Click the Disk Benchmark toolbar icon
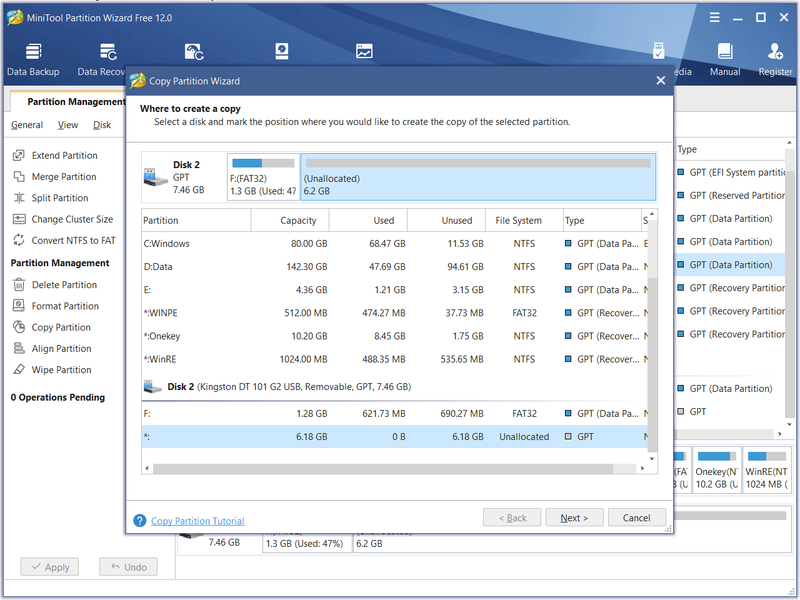This screenshot has height=600, width=800. point(282,52)
